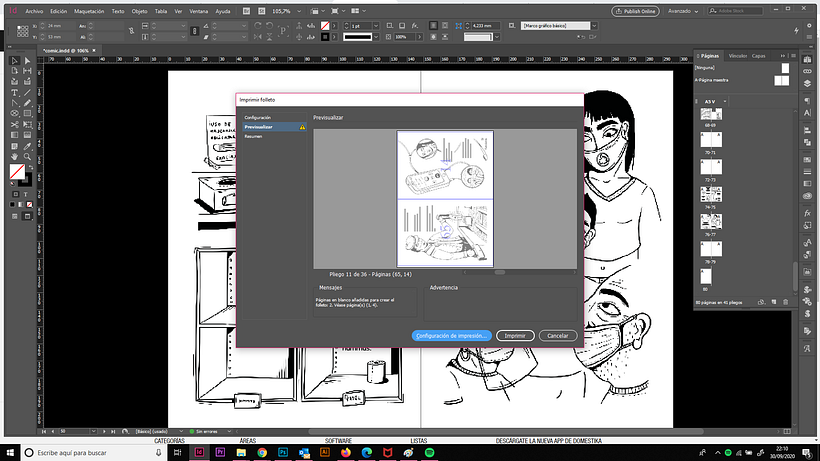
Task: Open the object style dropdown Marco gráfico básico
Action: pos(594,26)
